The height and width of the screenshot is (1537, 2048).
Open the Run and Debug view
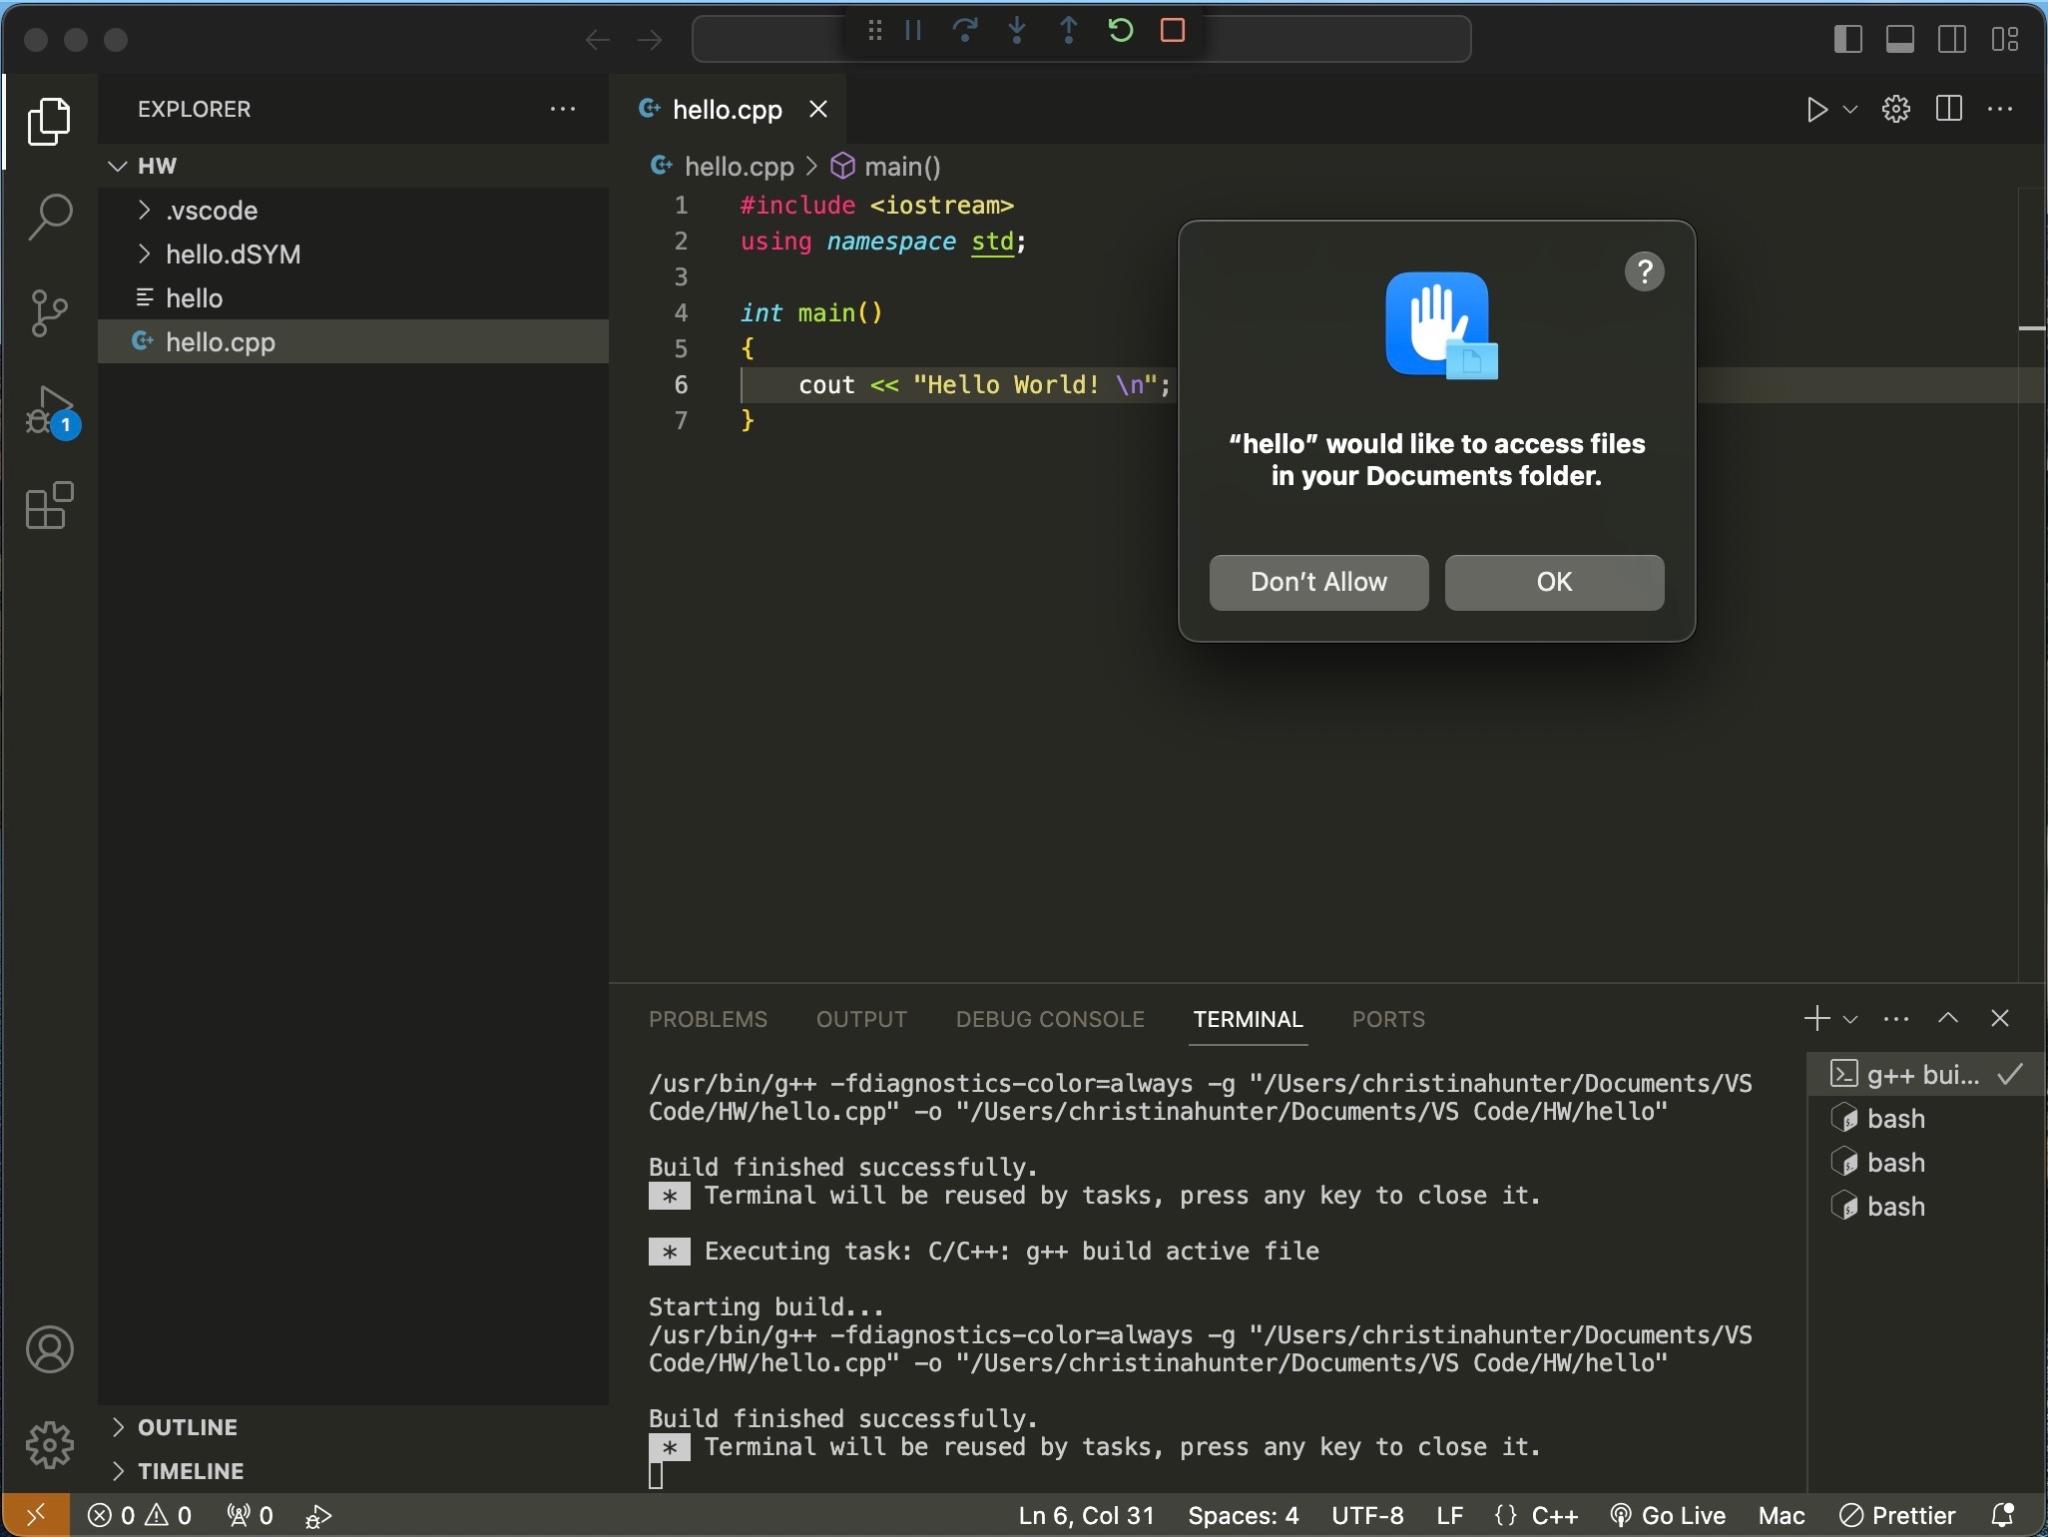click(x=49, y=410)
